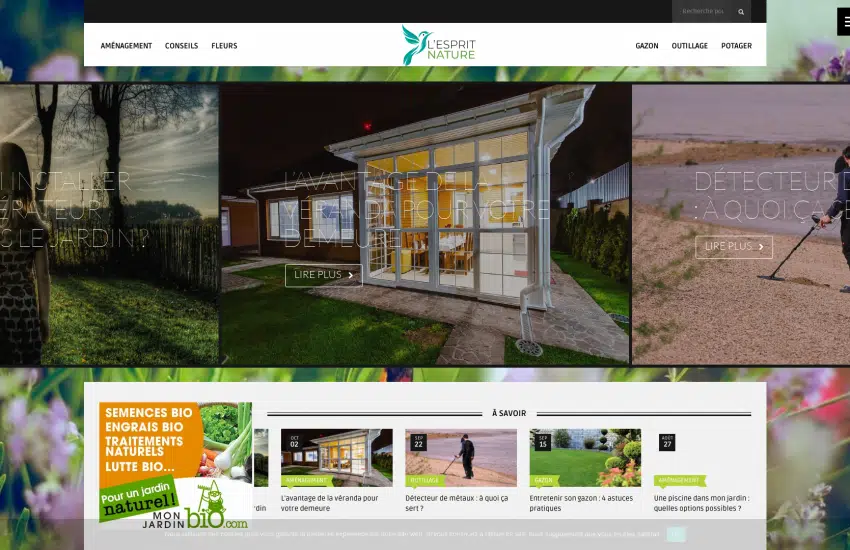The height and width of the screenshot is (550, 850).
Task: Open the véranda slide headline
Action: click(416, 210)
